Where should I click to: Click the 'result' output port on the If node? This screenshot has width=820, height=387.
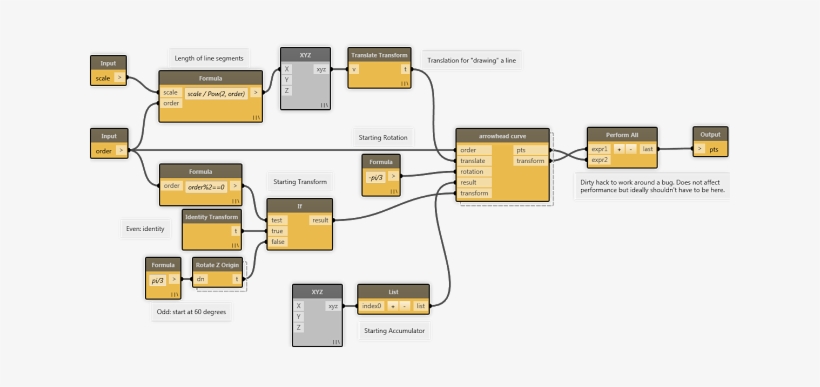(x=320, y=220)
